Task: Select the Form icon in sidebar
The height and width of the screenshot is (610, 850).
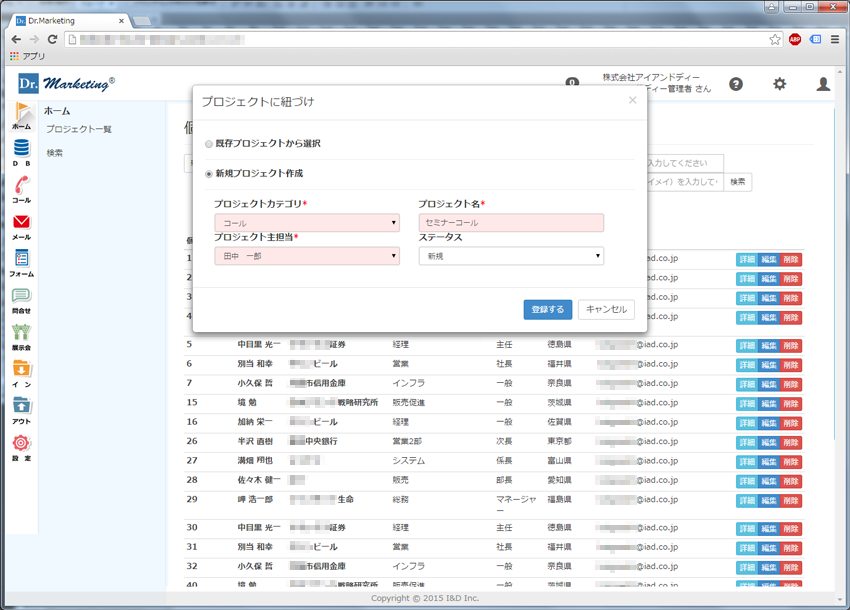Action: tap(21, 260)
